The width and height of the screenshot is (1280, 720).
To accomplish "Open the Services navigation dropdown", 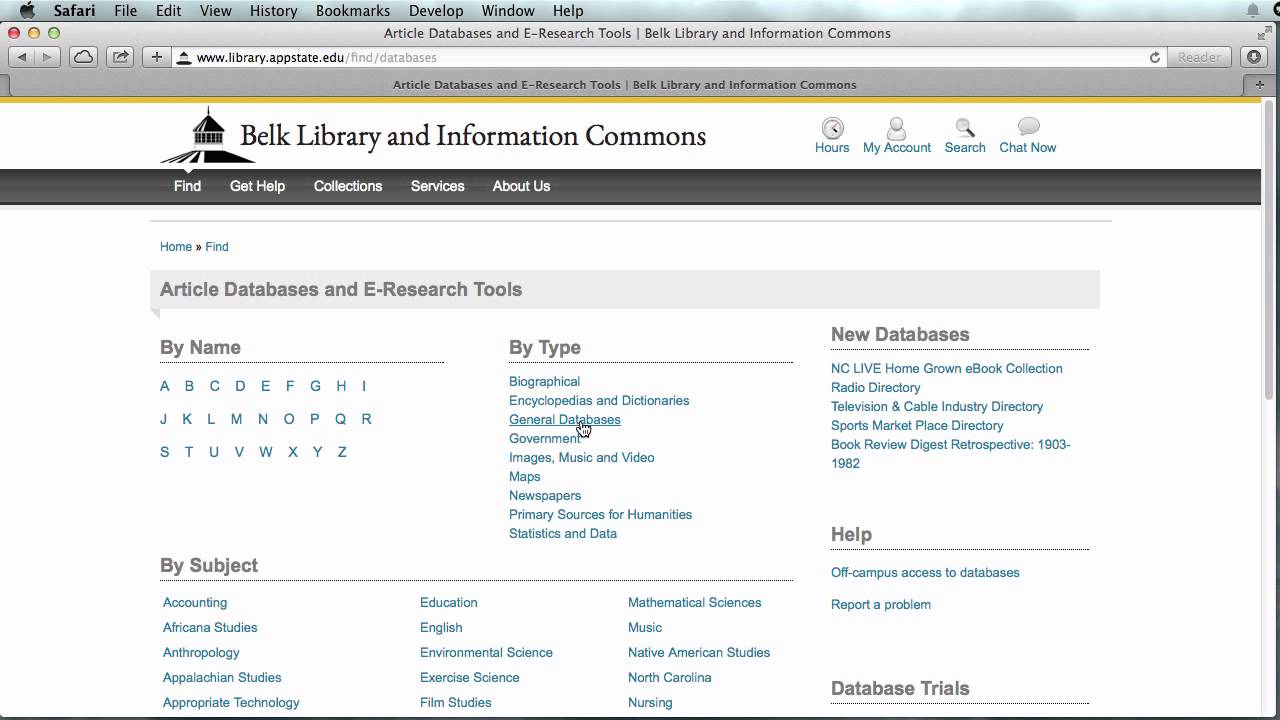I will pyautogui.click(x=437, y=186).
